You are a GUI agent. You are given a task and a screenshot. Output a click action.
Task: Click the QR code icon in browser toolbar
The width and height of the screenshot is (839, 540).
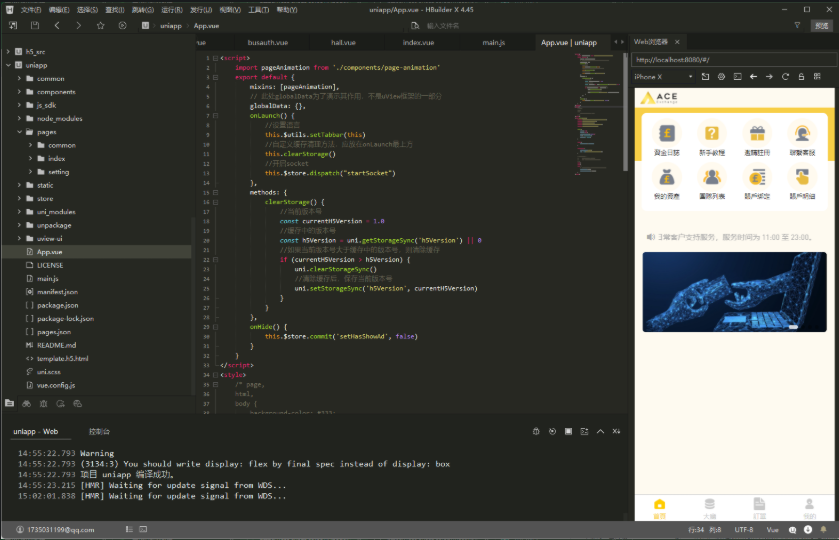[x=817, y=77]
